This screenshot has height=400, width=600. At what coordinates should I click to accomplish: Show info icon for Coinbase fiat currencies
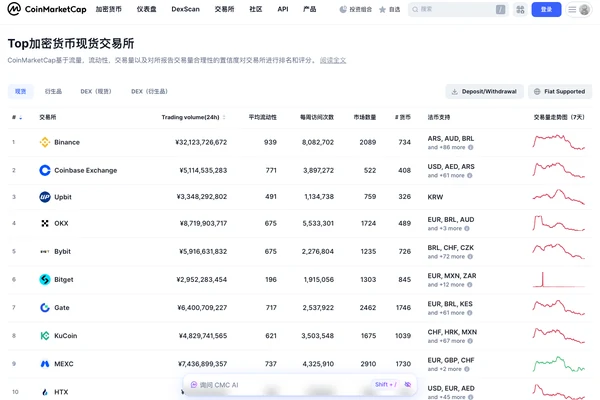(x=470, y=175)
